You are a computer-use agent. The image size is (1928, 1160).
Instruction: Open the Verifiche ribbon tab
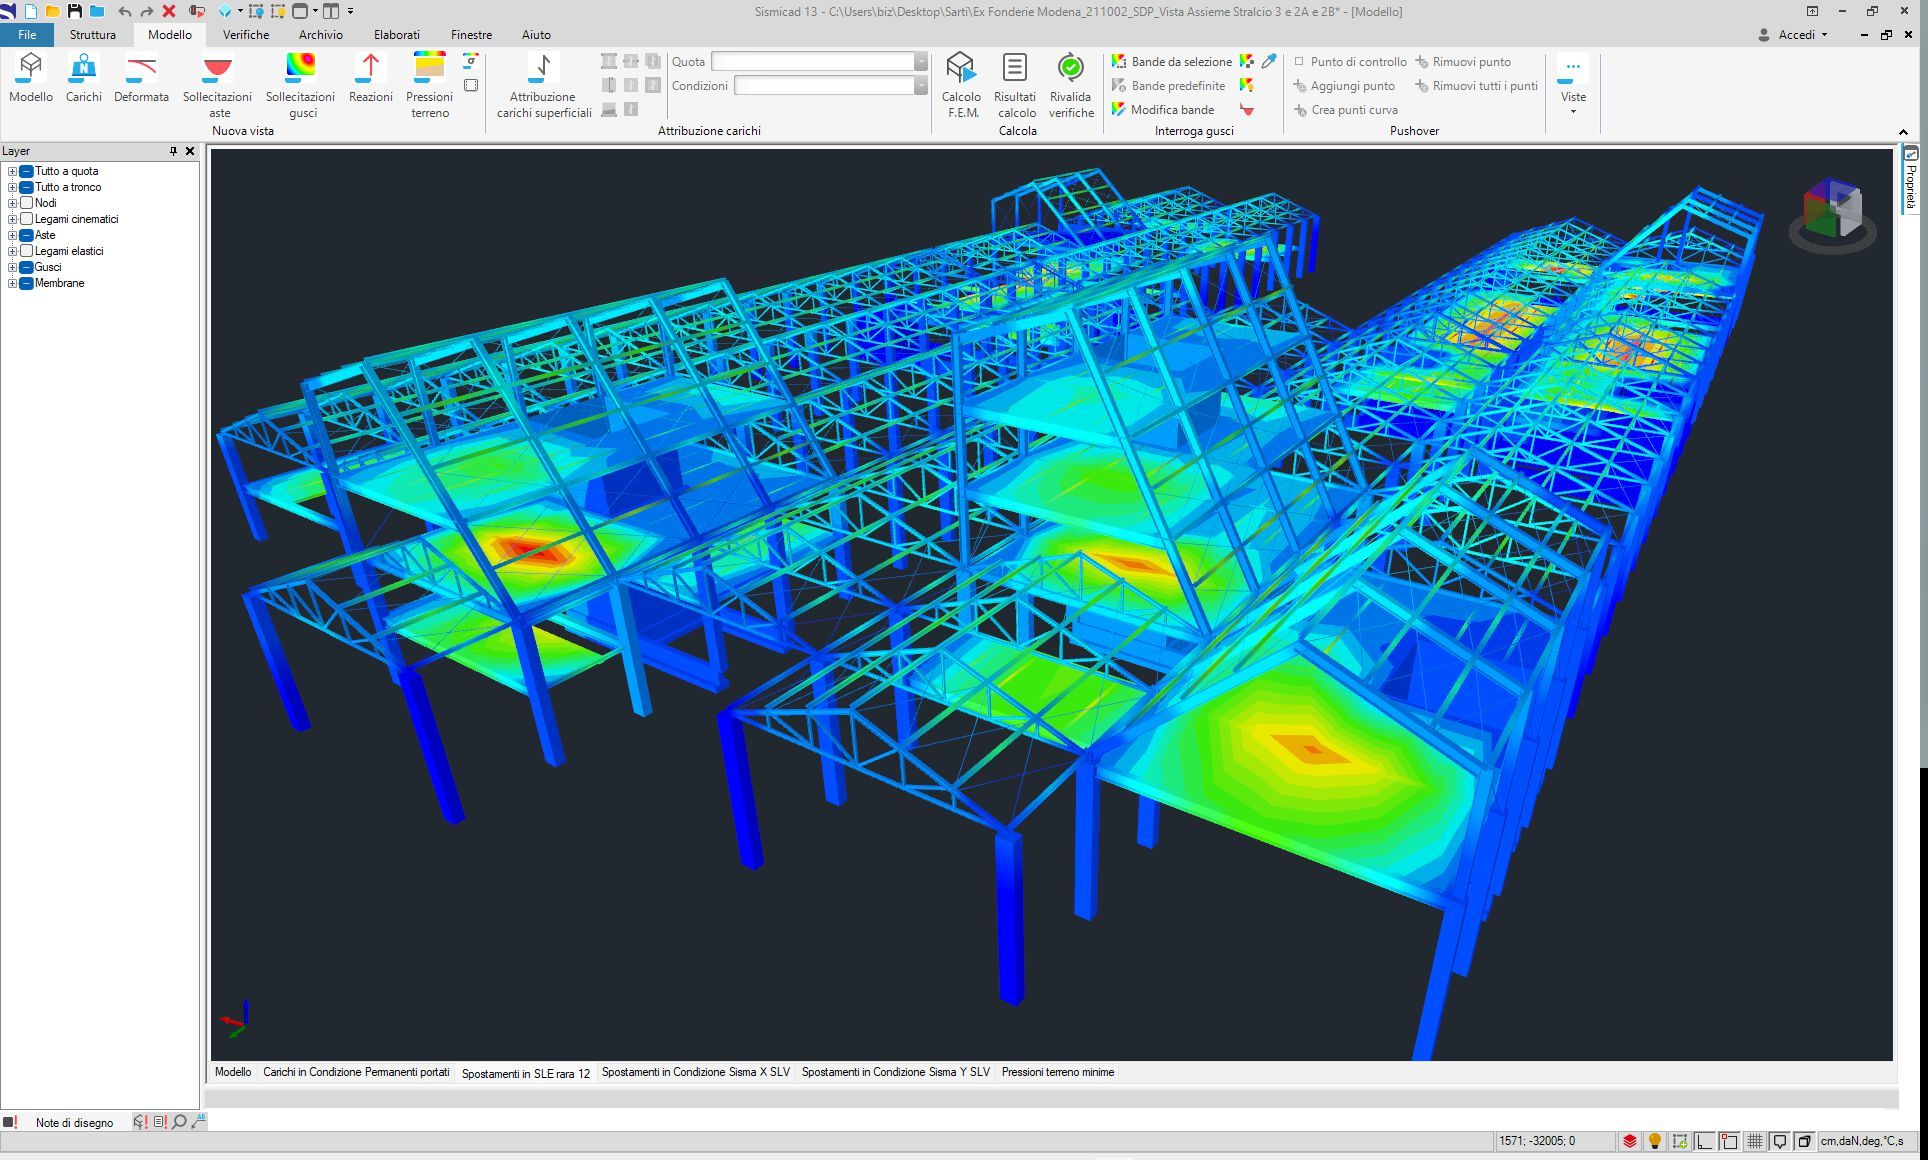(245, 34)
